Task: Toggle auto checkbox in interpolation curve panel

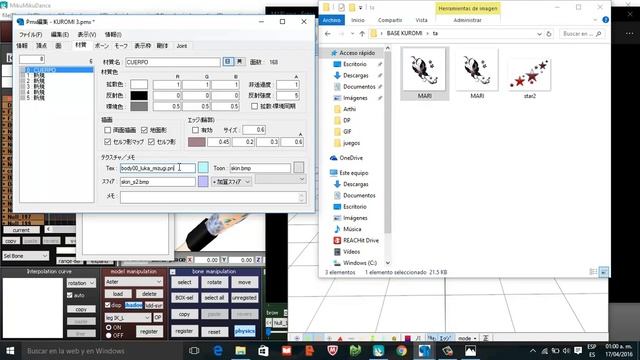Action: pos(70,295)
